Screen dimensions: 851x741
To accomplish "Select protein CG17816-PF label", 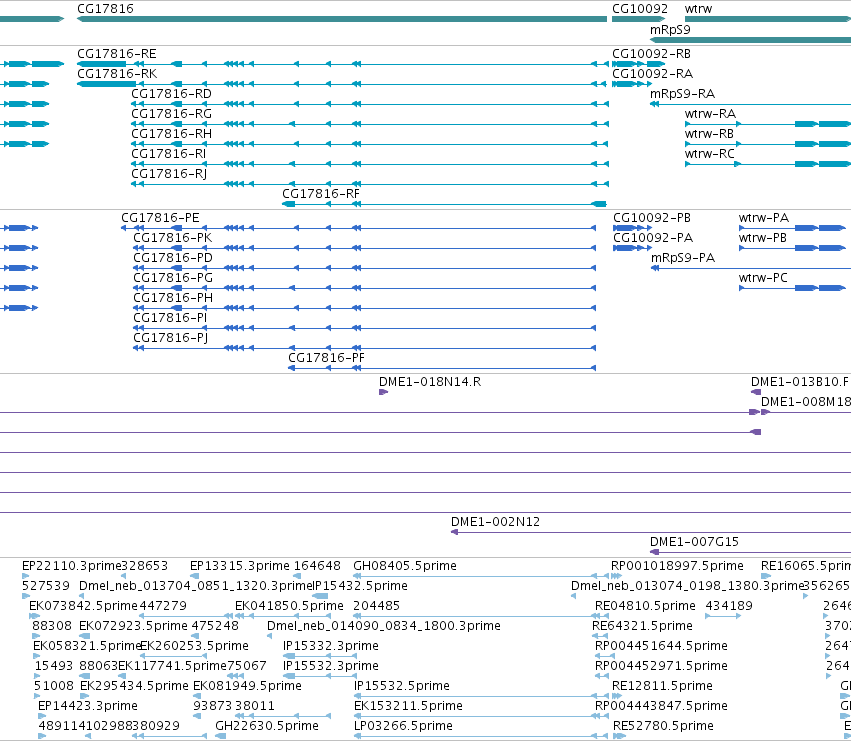I will point(326,358).
